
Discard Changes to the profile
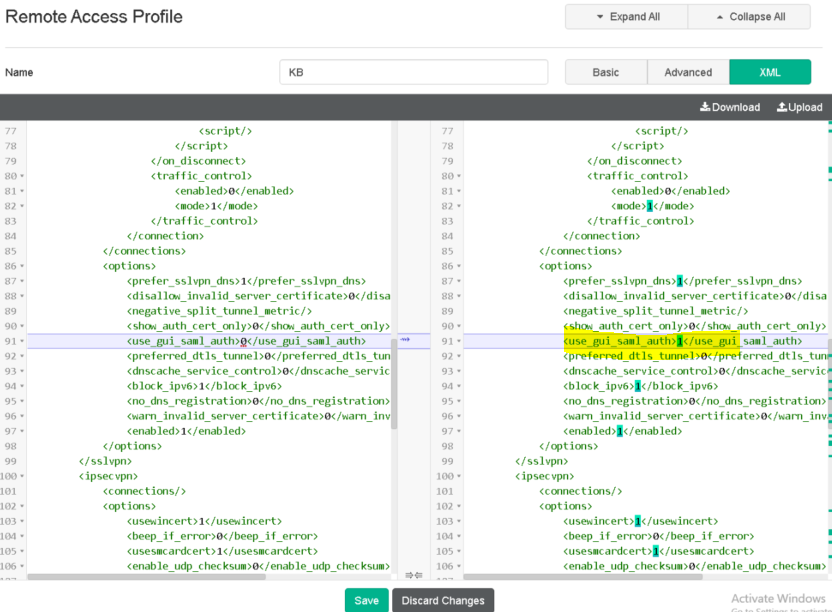click(x=442, y=600)
